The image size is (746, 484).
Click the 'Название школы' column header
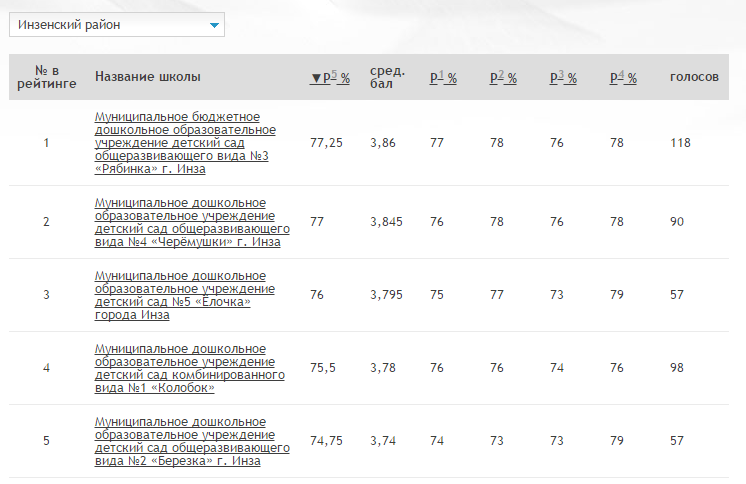pyautogui.click(x=147, y=77)
